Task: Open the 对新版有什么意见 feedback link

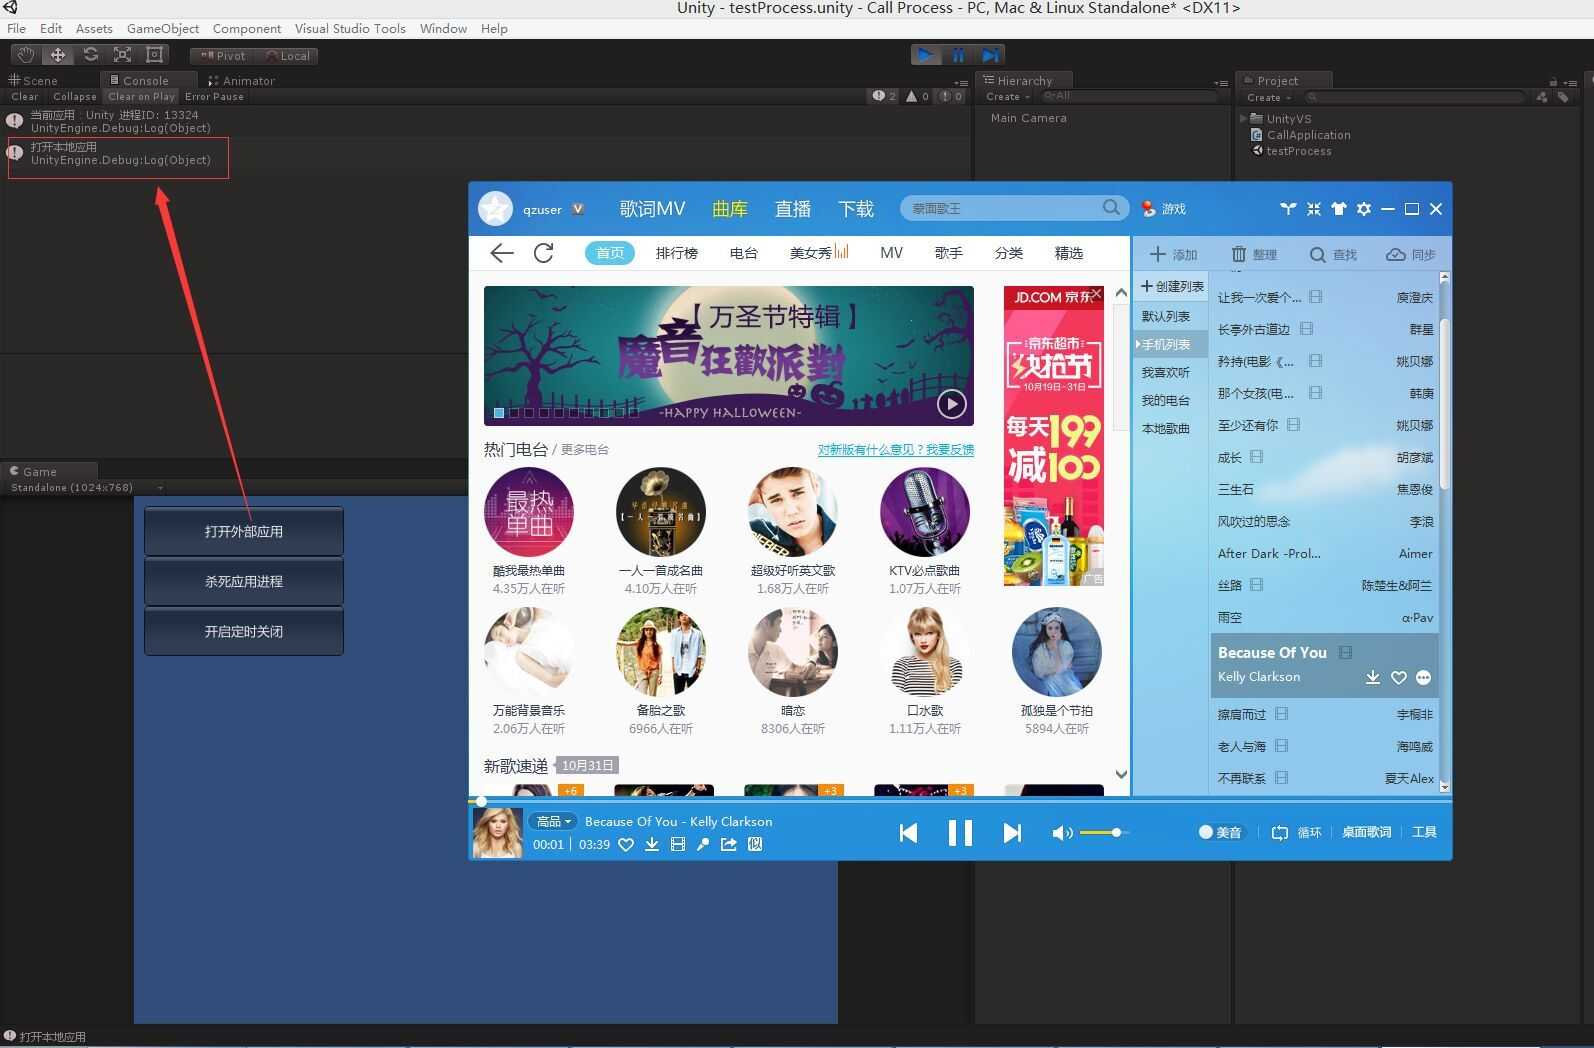Action: point(896,450)
